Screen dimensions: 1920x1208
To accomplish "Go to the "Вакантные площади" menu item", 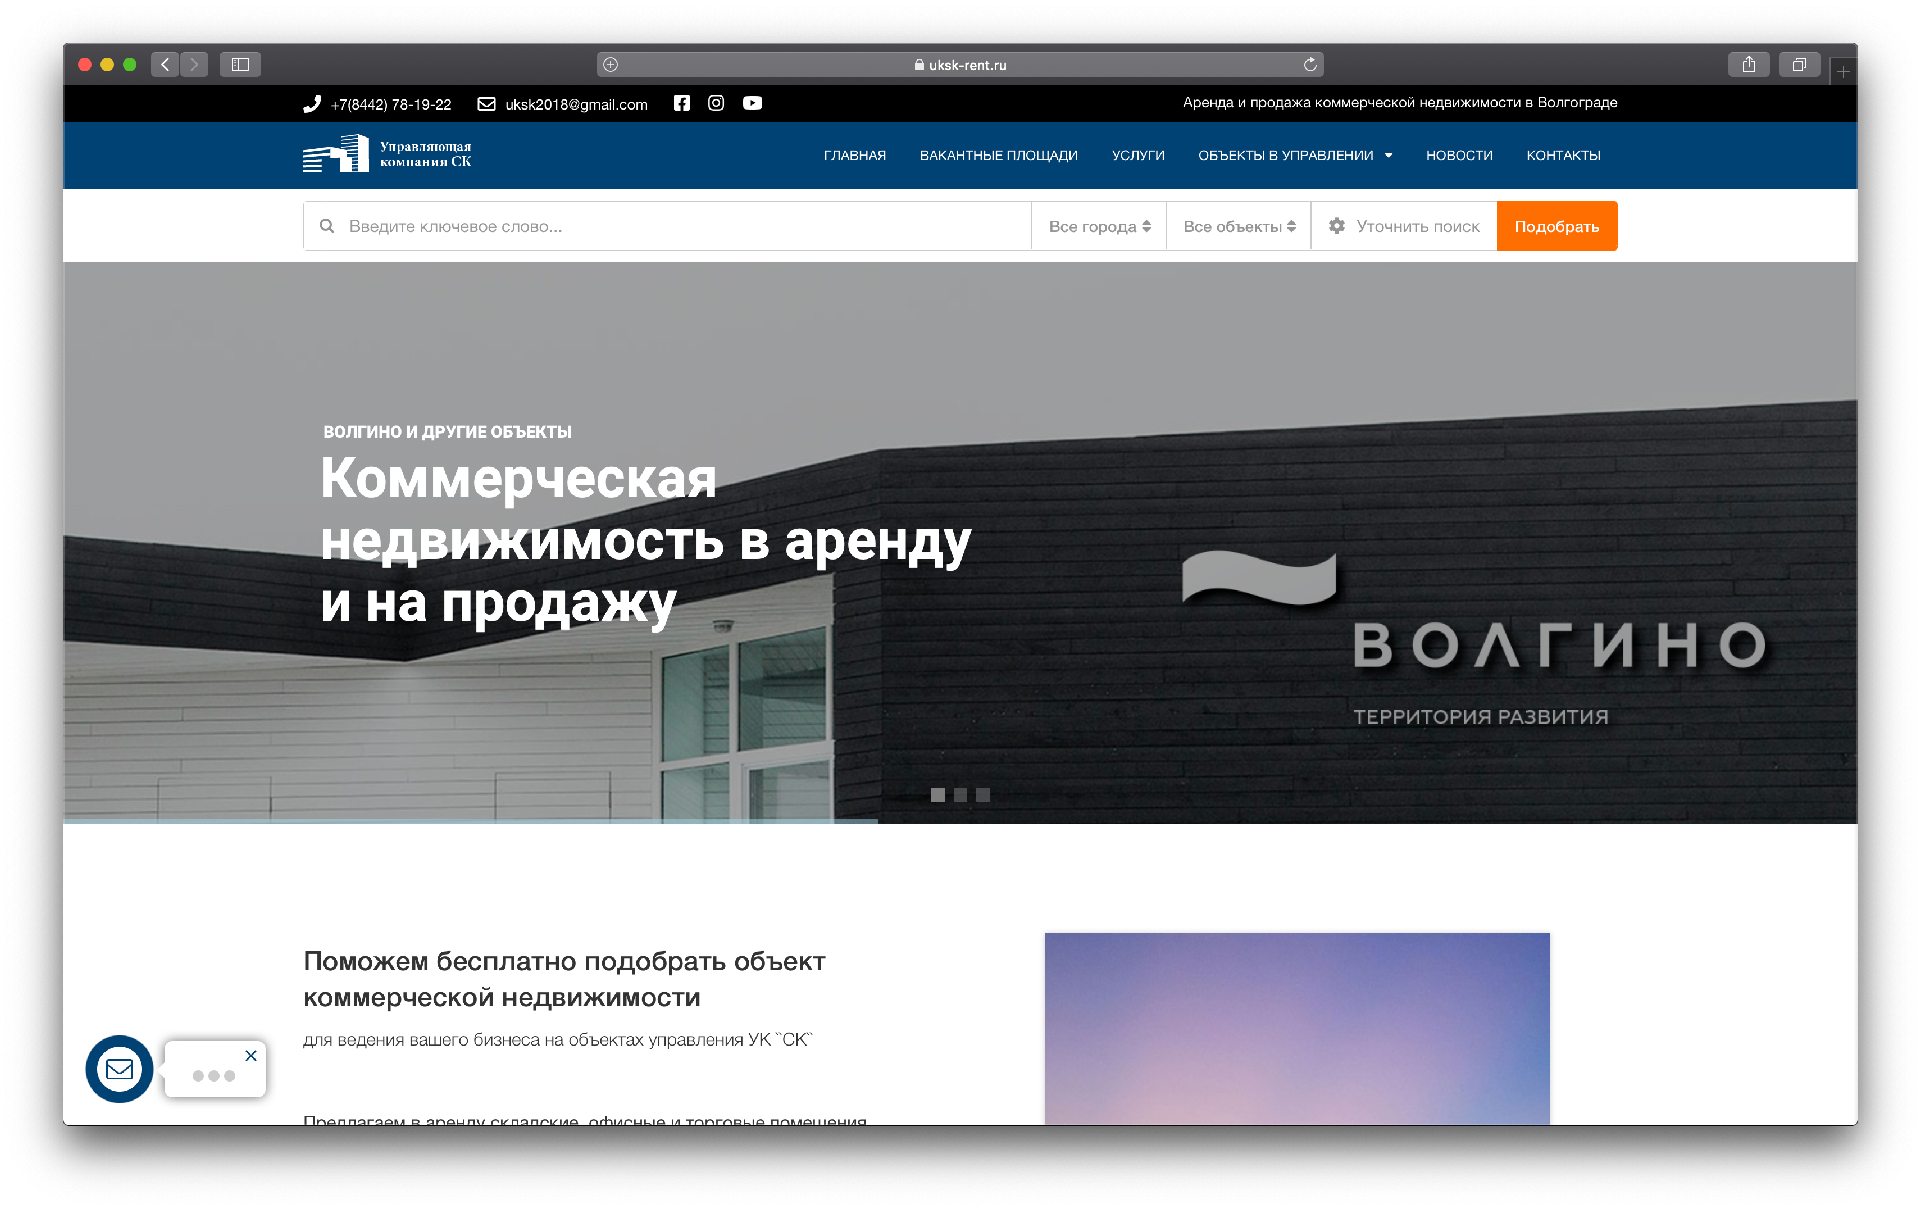I will [x=998, y=156].
